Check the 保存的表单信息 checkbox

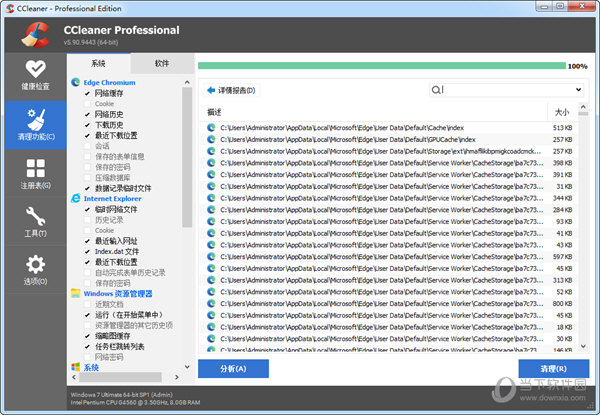tap(87, 156)
